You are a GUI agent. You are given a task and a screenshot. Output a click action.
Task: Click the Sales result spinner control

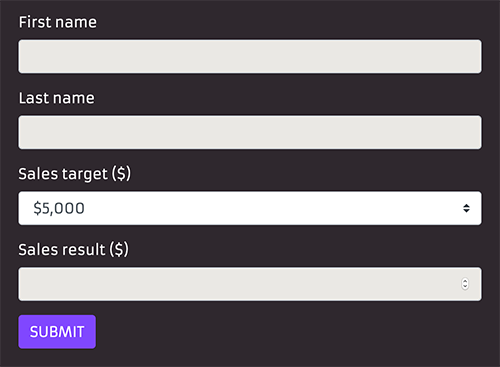(x=465, y=284)
